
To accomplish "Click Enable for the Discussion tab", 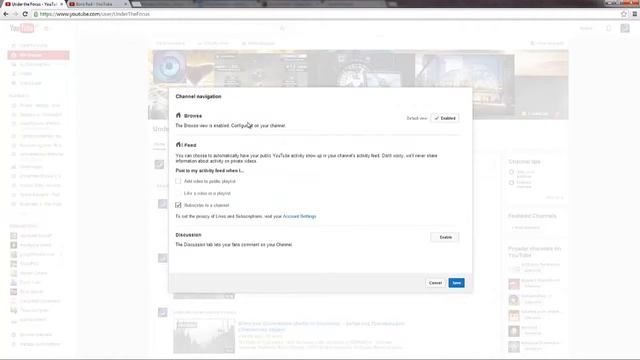I will (x=444, y=237).
